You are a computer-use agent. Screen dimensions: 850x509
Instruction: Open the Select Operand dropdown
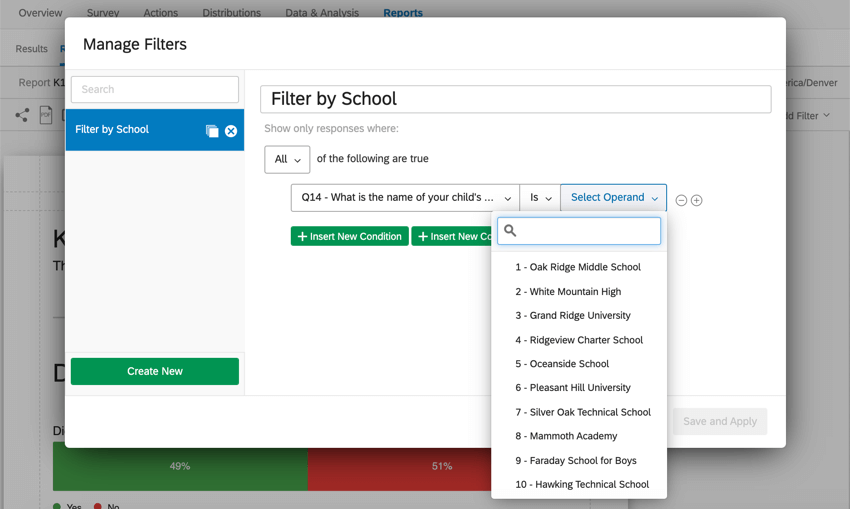pyautogui.click(x=614, y=198)
